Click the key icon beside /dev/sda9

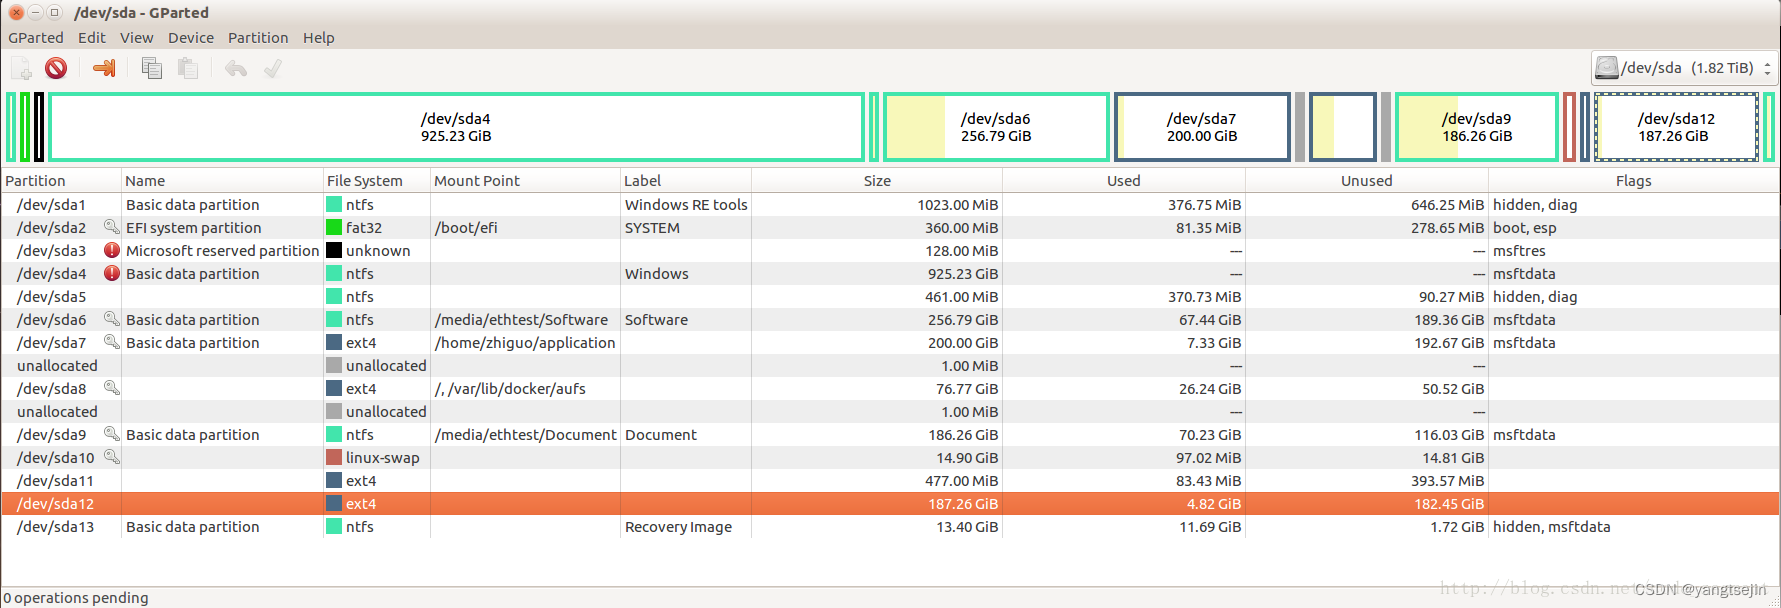(112, 434)
